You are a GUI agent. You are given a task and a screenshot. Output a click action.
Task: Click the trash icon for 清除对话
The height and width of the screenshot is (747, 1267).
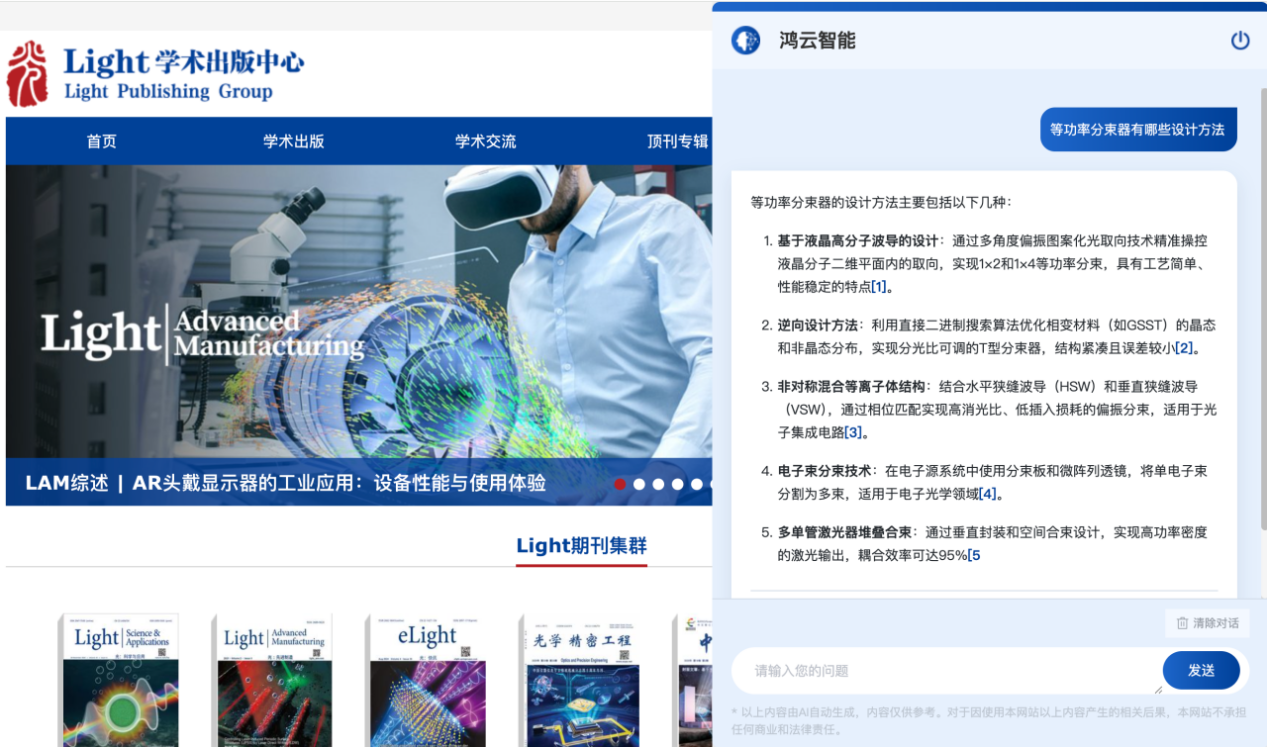point(1182,623)
